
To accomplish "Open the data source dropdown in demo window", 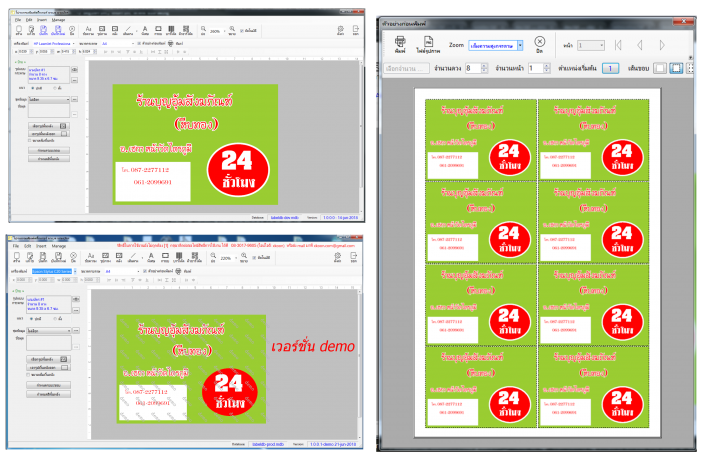I will [49, 330].
